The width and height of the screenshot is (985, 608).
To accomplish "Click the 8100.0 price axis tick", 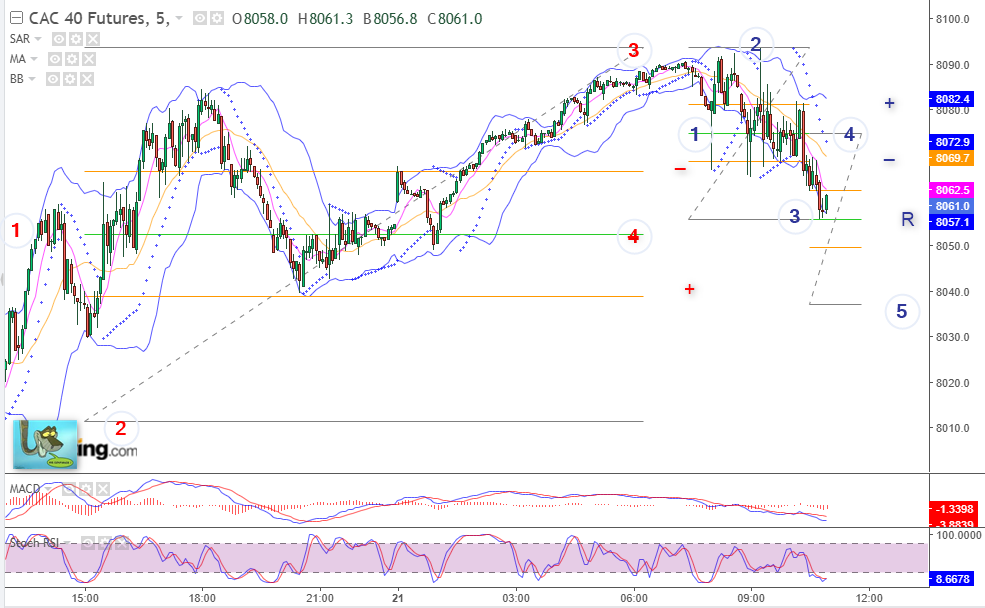I will [952, 19].
